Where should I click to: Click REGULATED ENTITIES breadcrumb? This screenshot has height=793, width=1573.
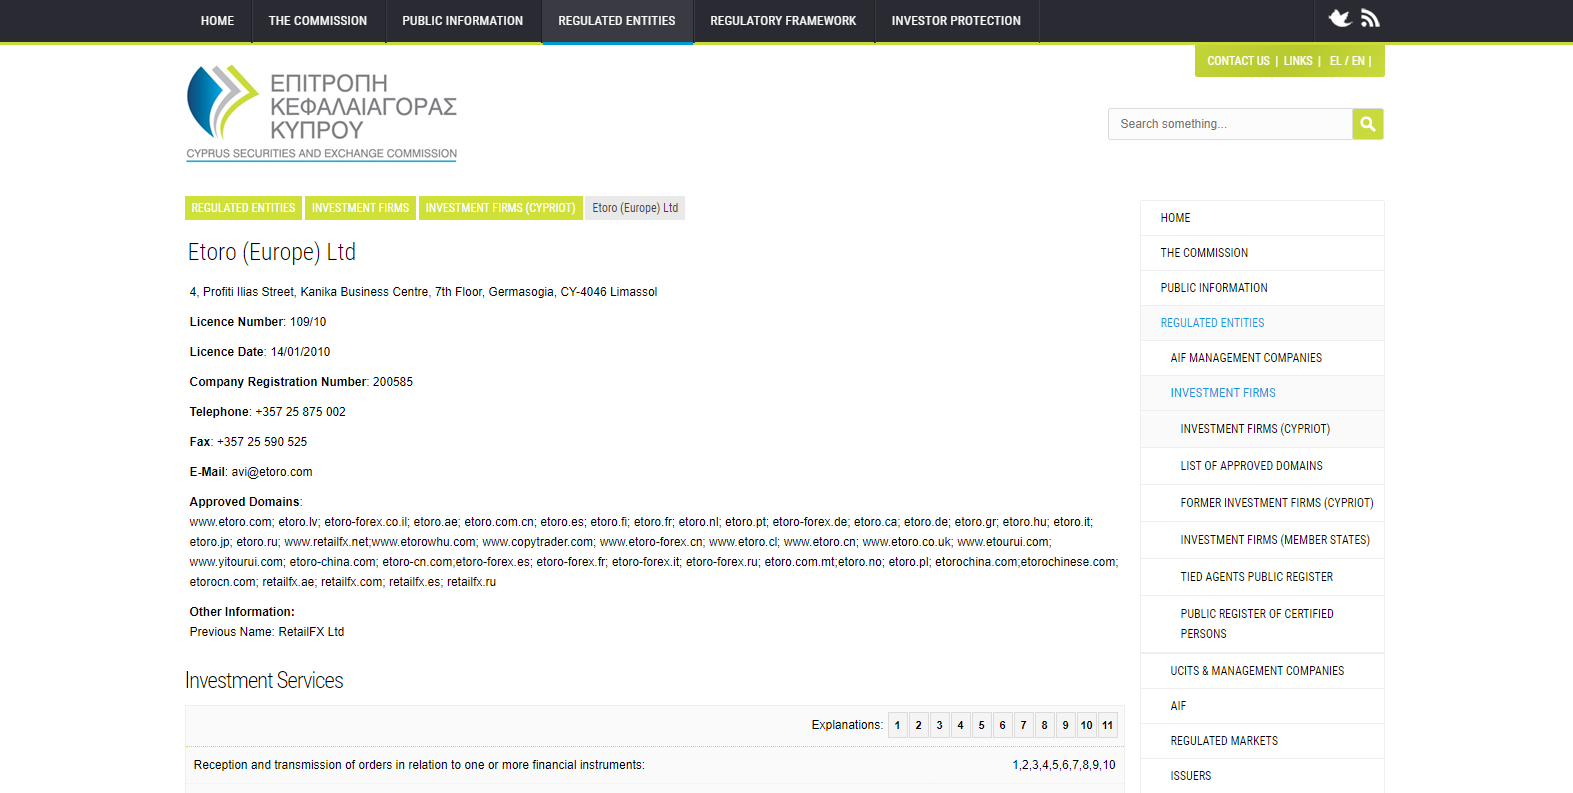[243, 208]
